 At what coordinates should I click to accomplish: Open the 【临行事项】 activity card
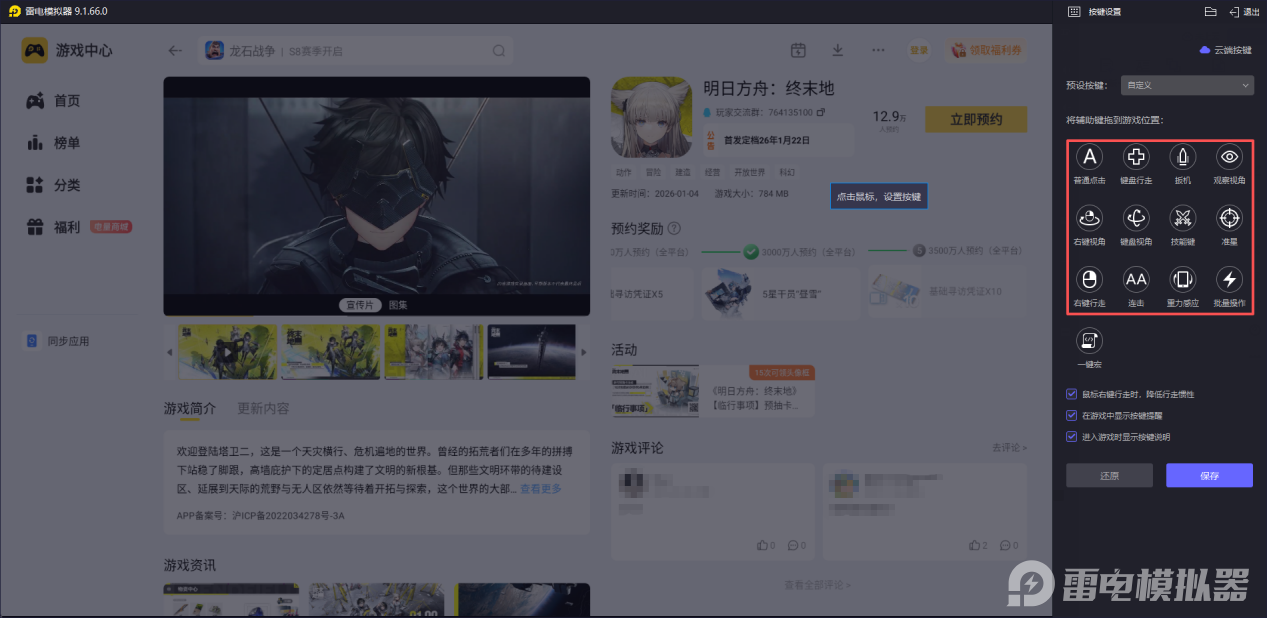pos(712,391)
